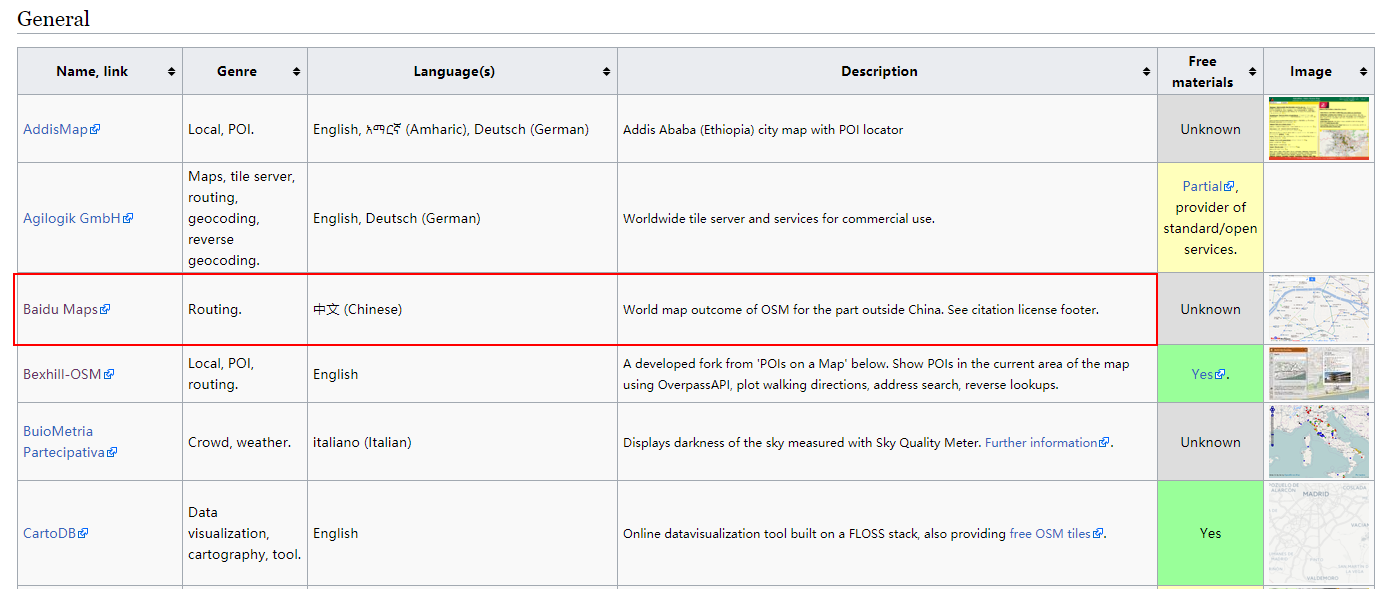Open the AddisMap link
1379x589 pixels.
click(61, 129)
